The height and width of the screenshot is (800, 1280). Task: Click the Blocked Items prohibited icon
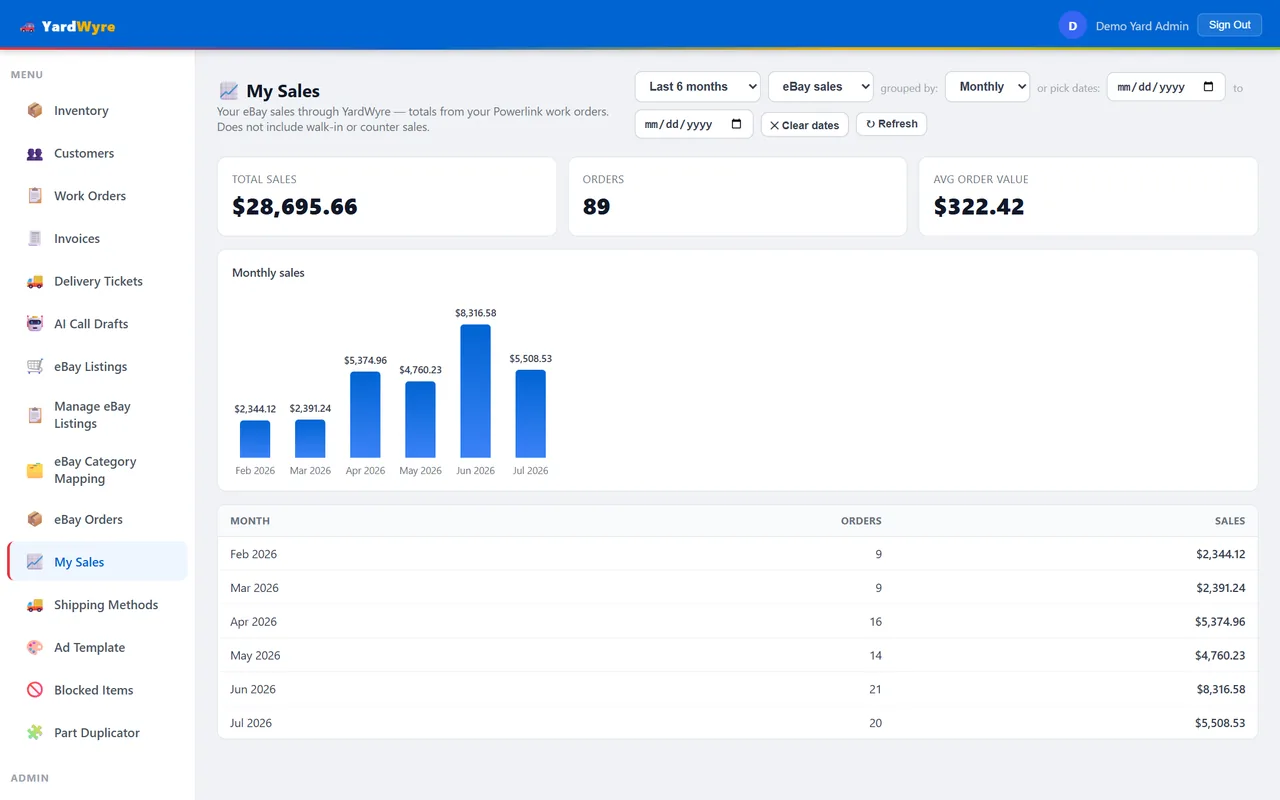[x=35, y=690]
